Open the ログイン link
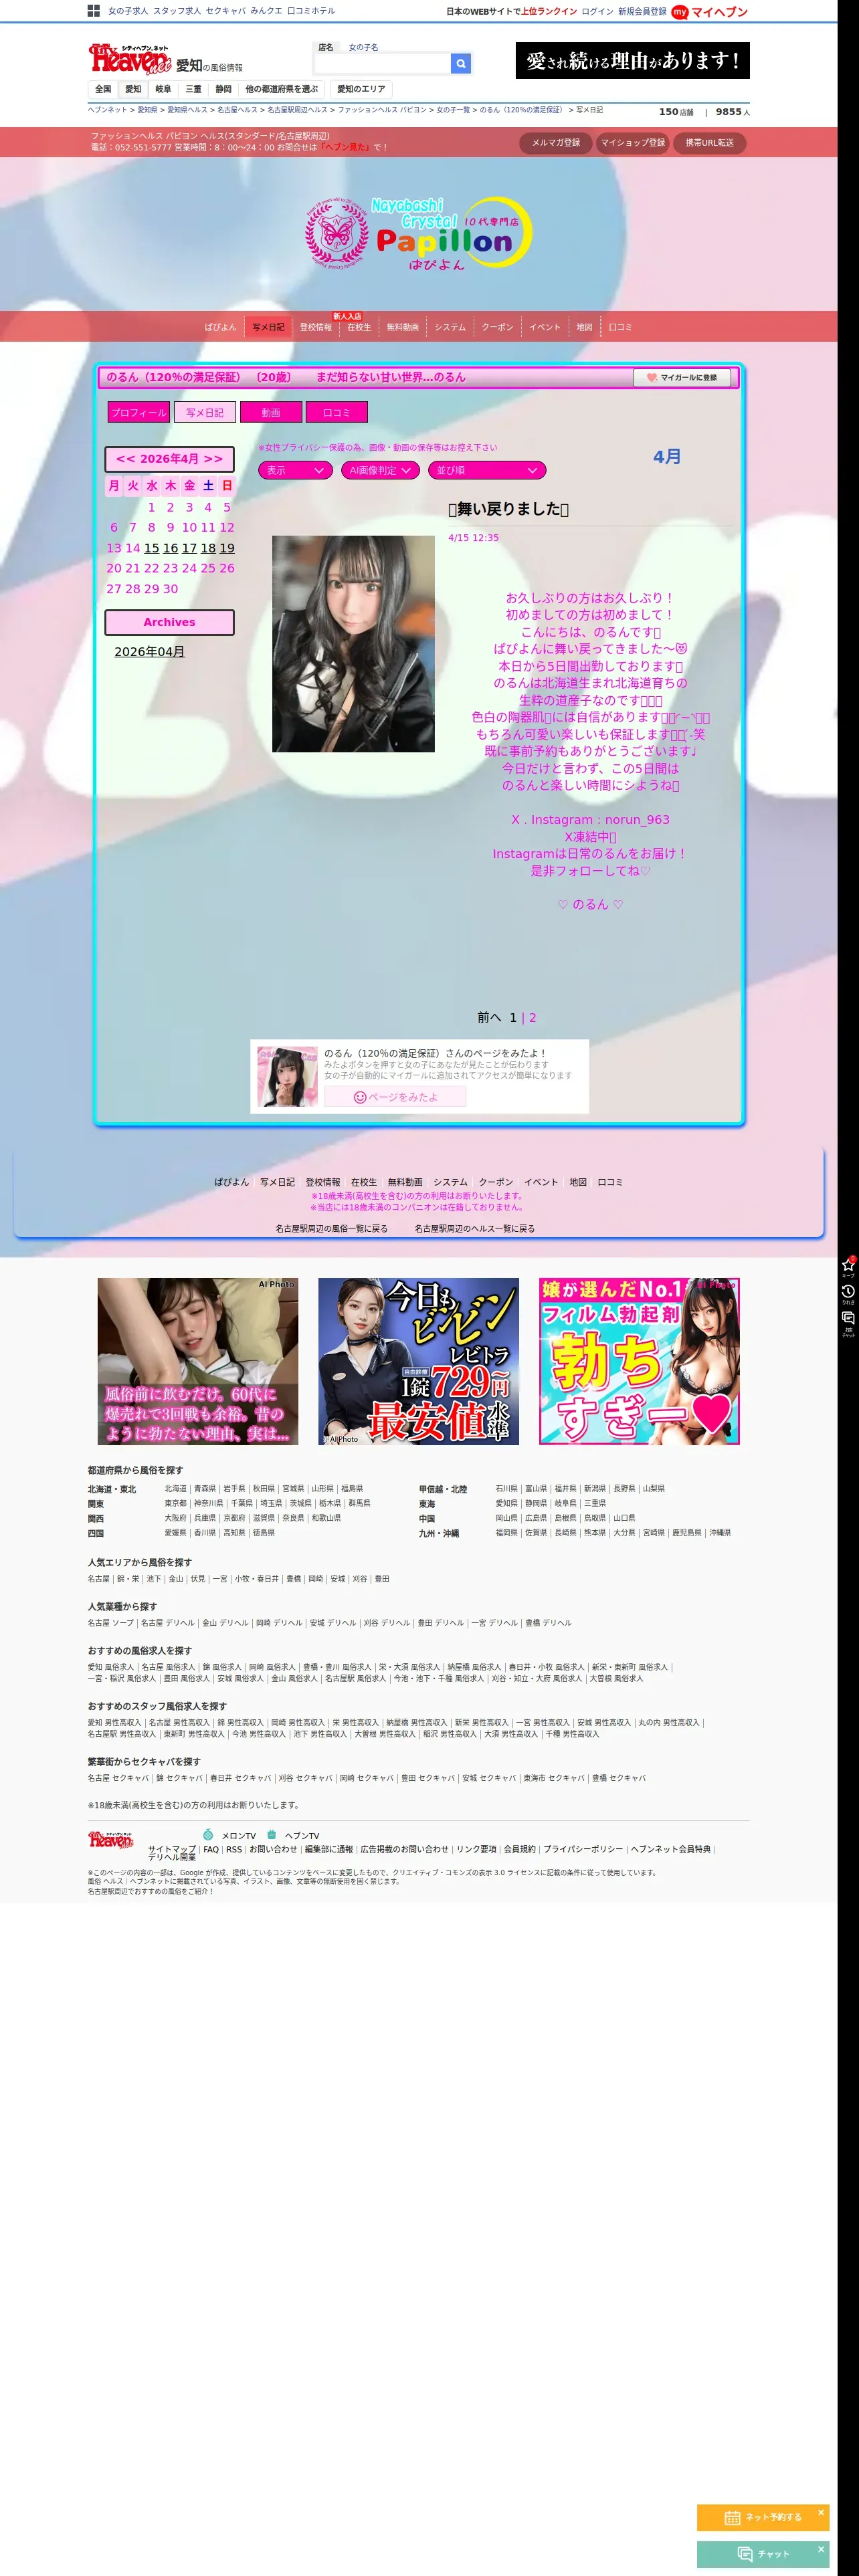859x2576 pixels. (x=597, y=12)
